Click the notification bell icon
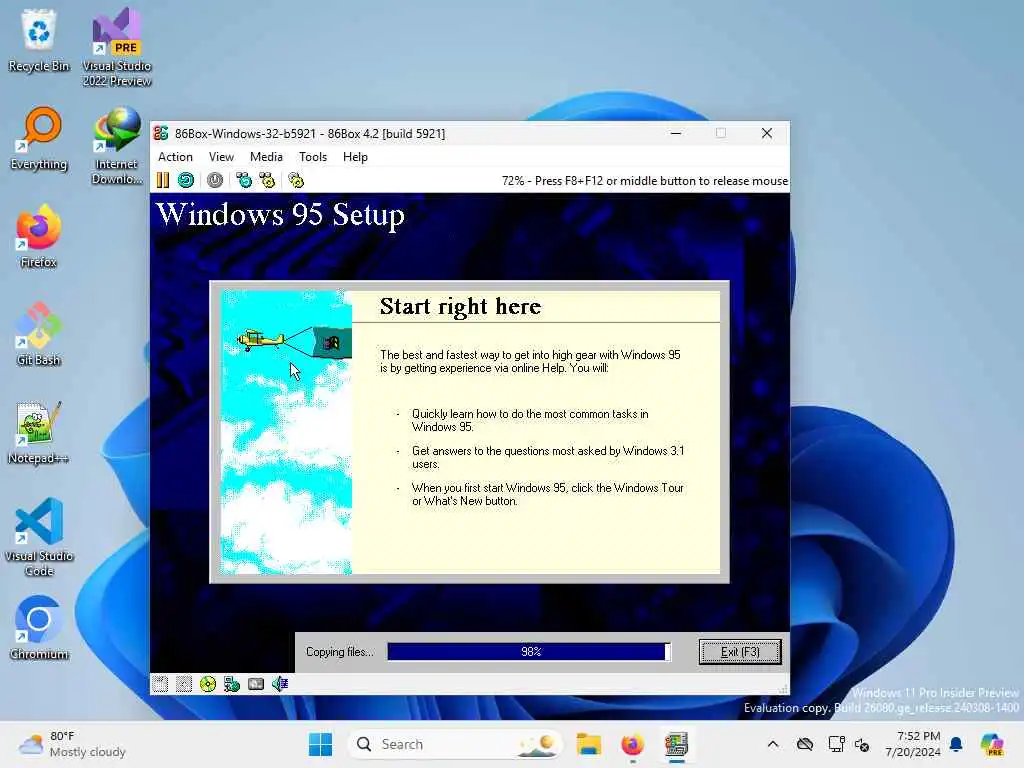 [x=956, y=744]
